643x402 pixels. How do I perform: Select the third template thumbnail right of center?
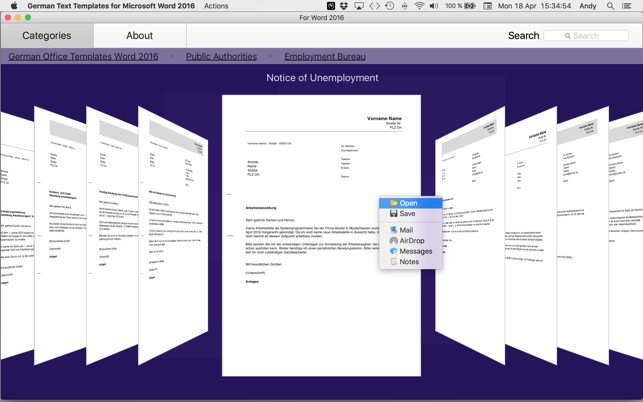tap(583, 235)
